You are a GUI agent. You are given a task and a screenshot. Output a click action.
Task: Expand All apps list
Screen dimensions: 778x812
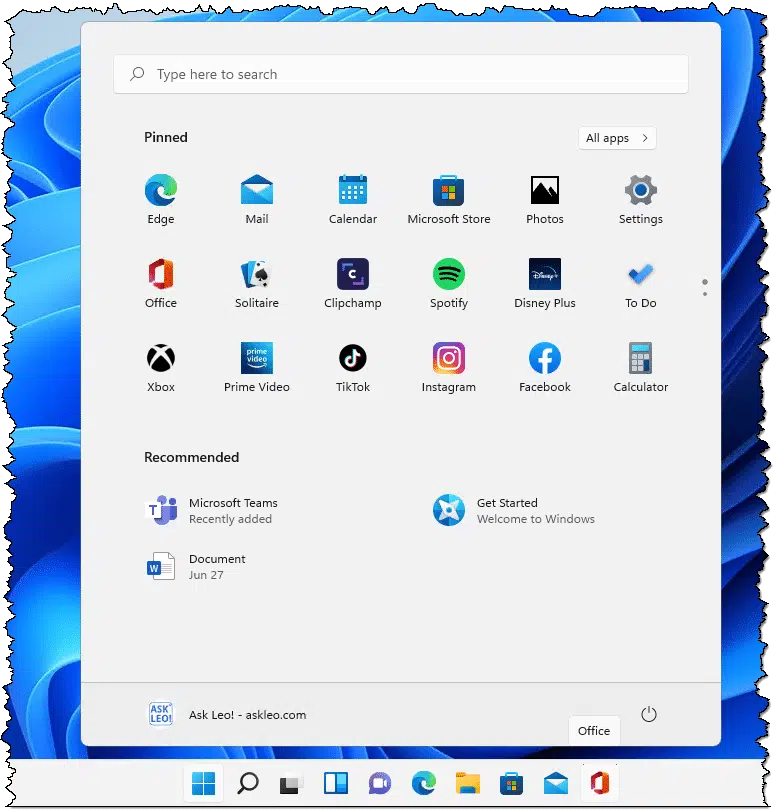(x=617, y=138)
